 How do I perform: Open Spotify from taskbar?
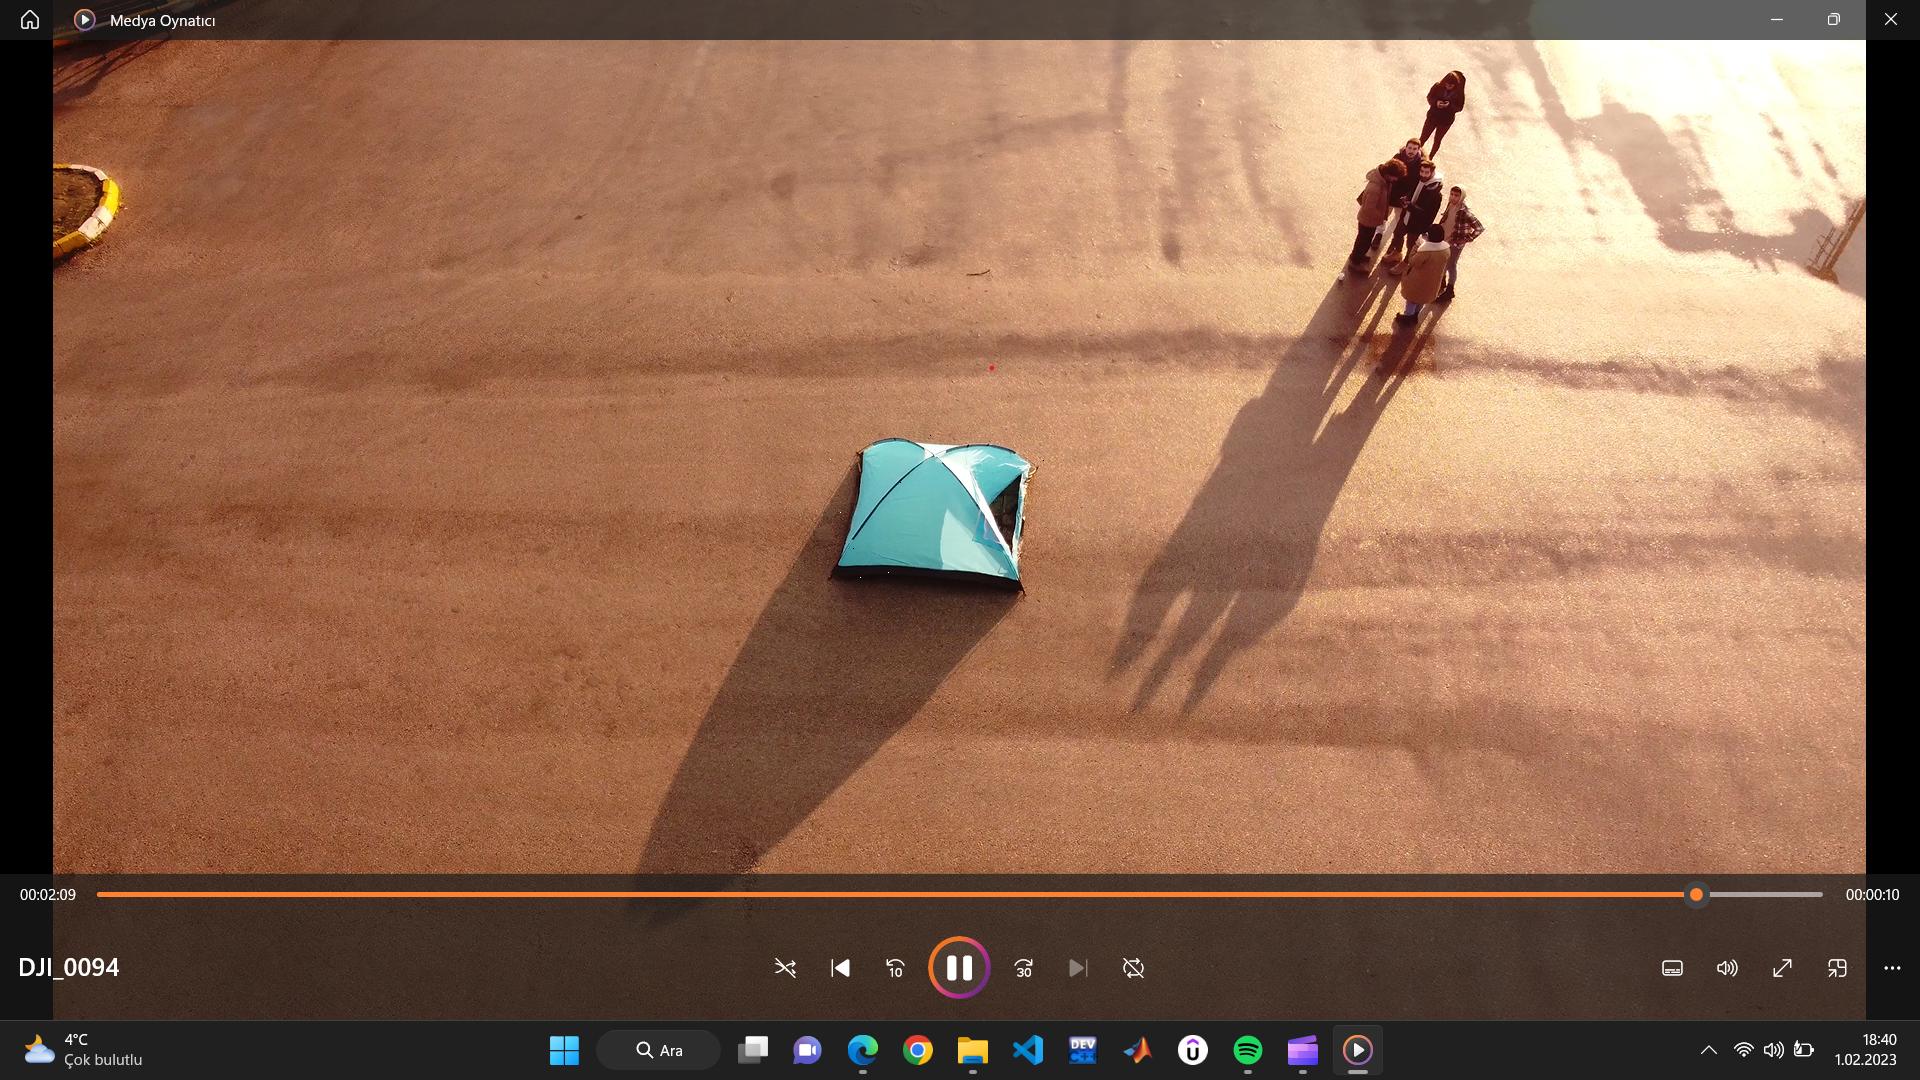click(x=1248, y=1050)
